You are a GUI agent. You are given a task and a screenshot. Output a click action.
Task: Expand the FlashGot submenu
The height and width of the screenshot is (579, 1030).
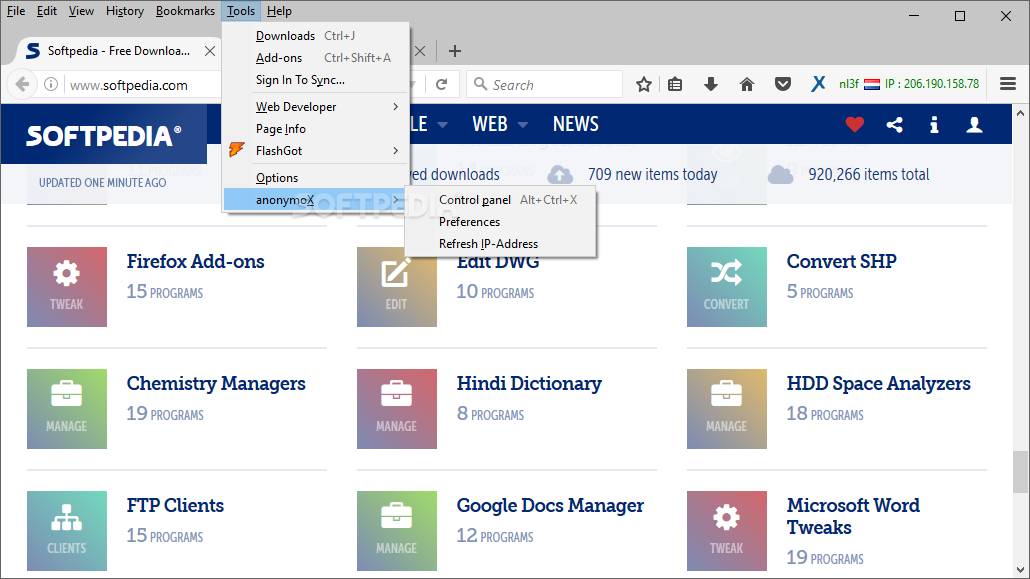315,151
